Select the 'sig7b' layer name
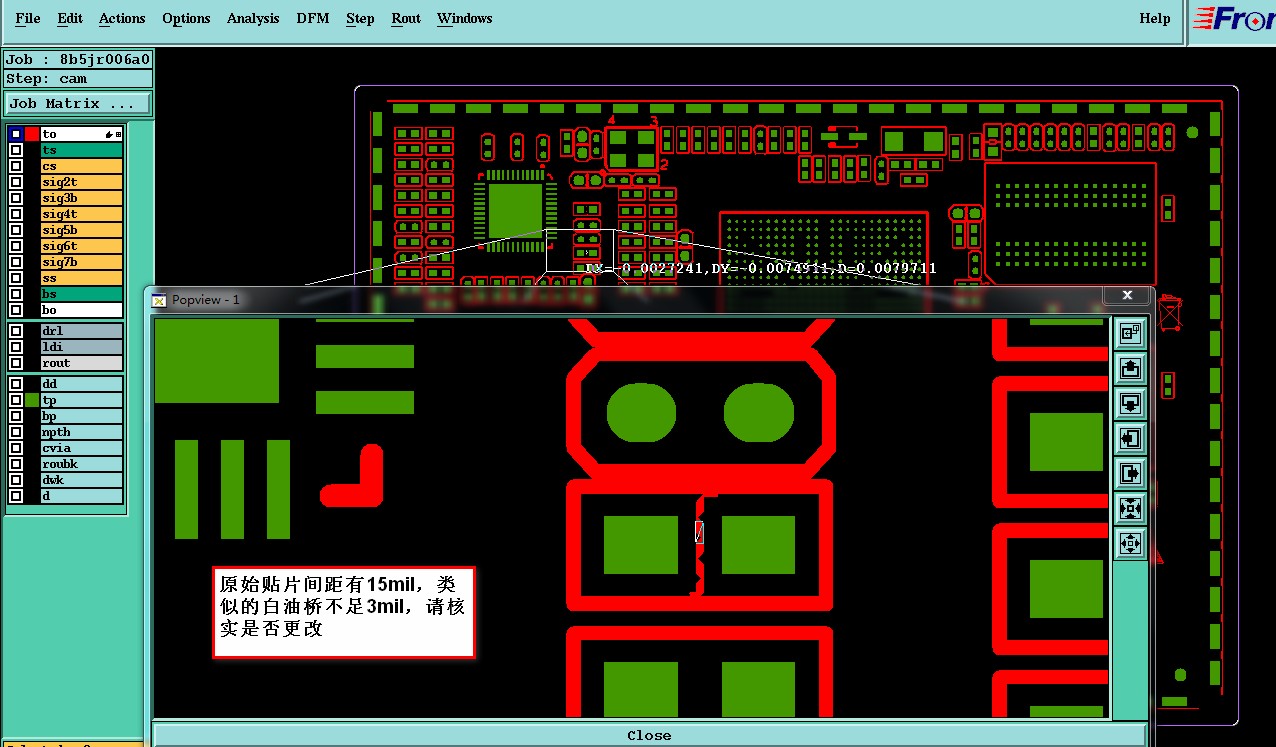This screenshot has width=1276, height=747. point(82,262)
